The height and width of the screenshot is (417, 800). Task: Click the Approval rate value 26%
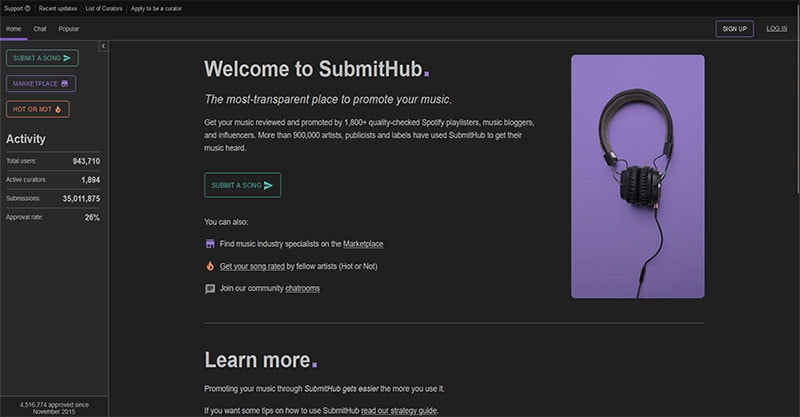[92, 217]
